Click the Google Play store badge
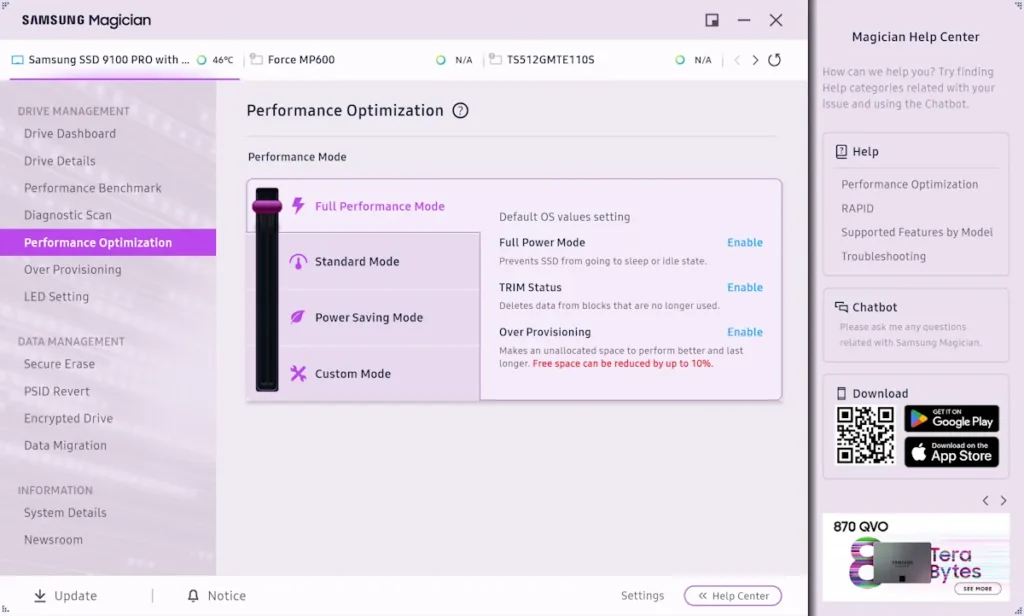This screenshot has width=1024, height=616. tap(952, 418)
